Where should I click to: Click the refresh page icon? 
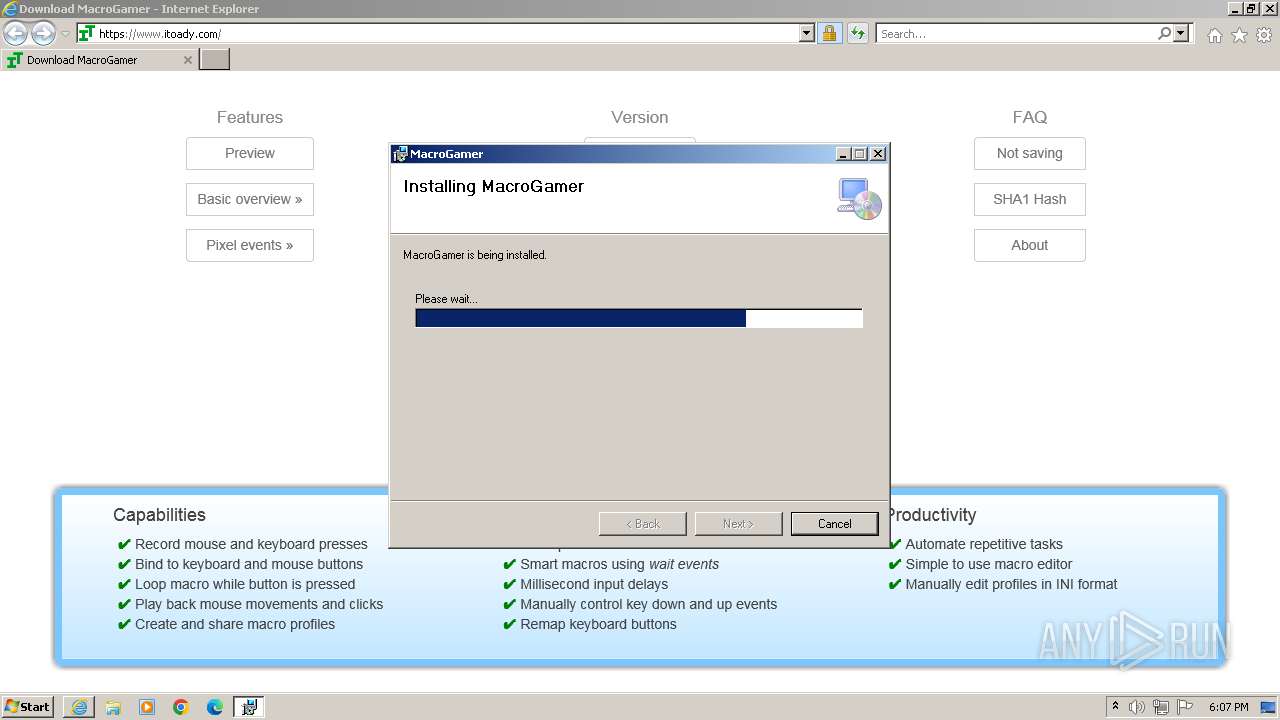857,34
